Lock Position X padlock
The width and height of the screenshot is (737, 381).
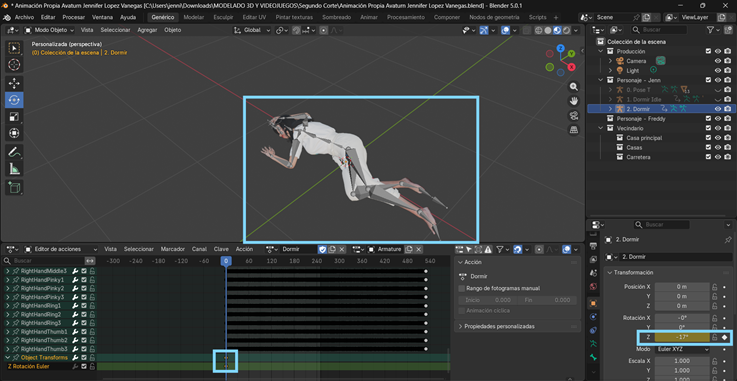714,287
